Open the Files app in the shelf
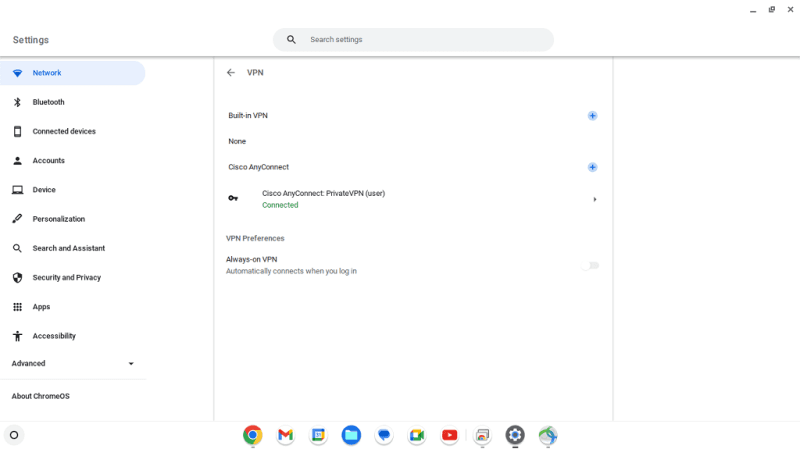 pos(351,435)
